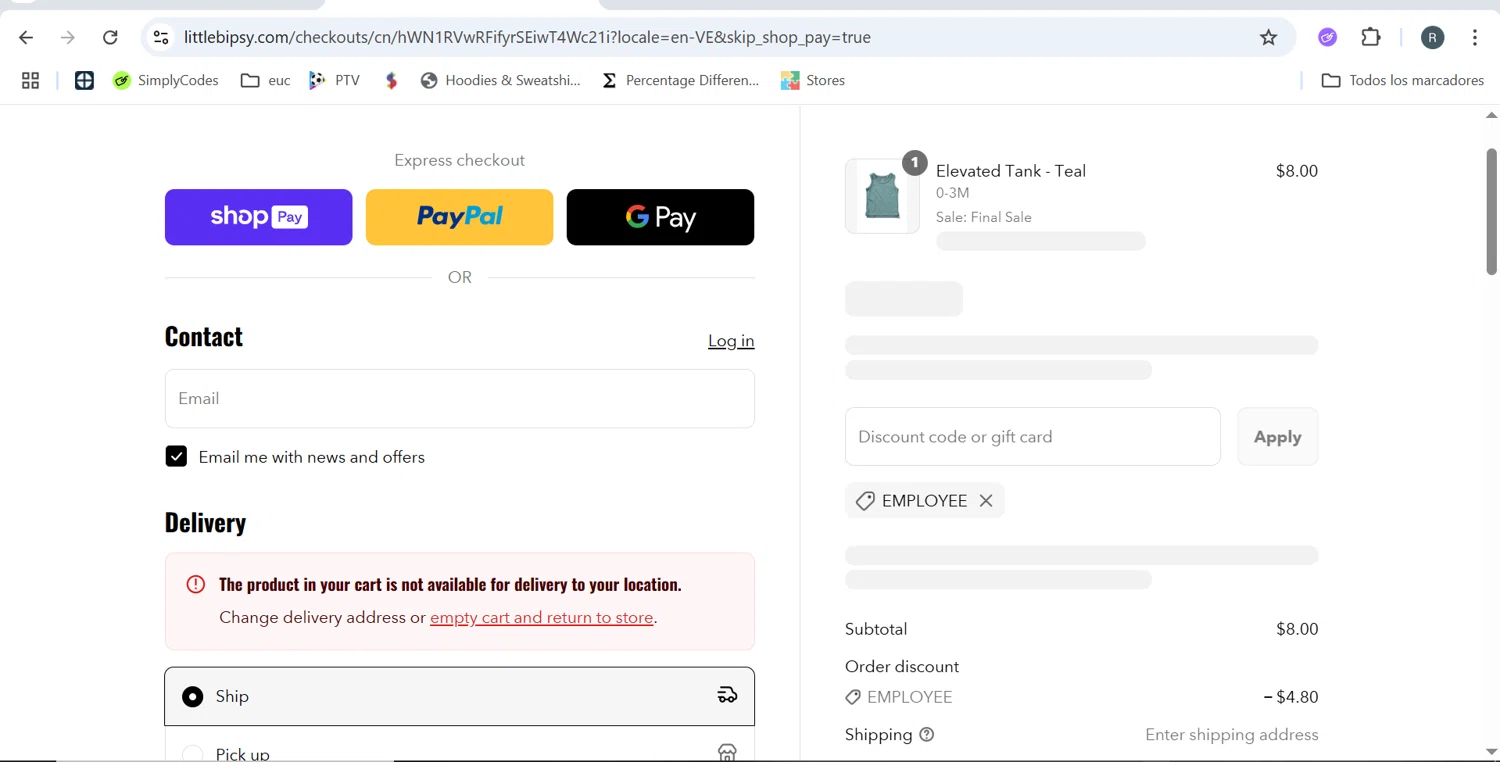Viewport: 1500px width, 762px height.
Task: Open the red dollar-sign bookmark icon
Action: (x=391, y=81)
